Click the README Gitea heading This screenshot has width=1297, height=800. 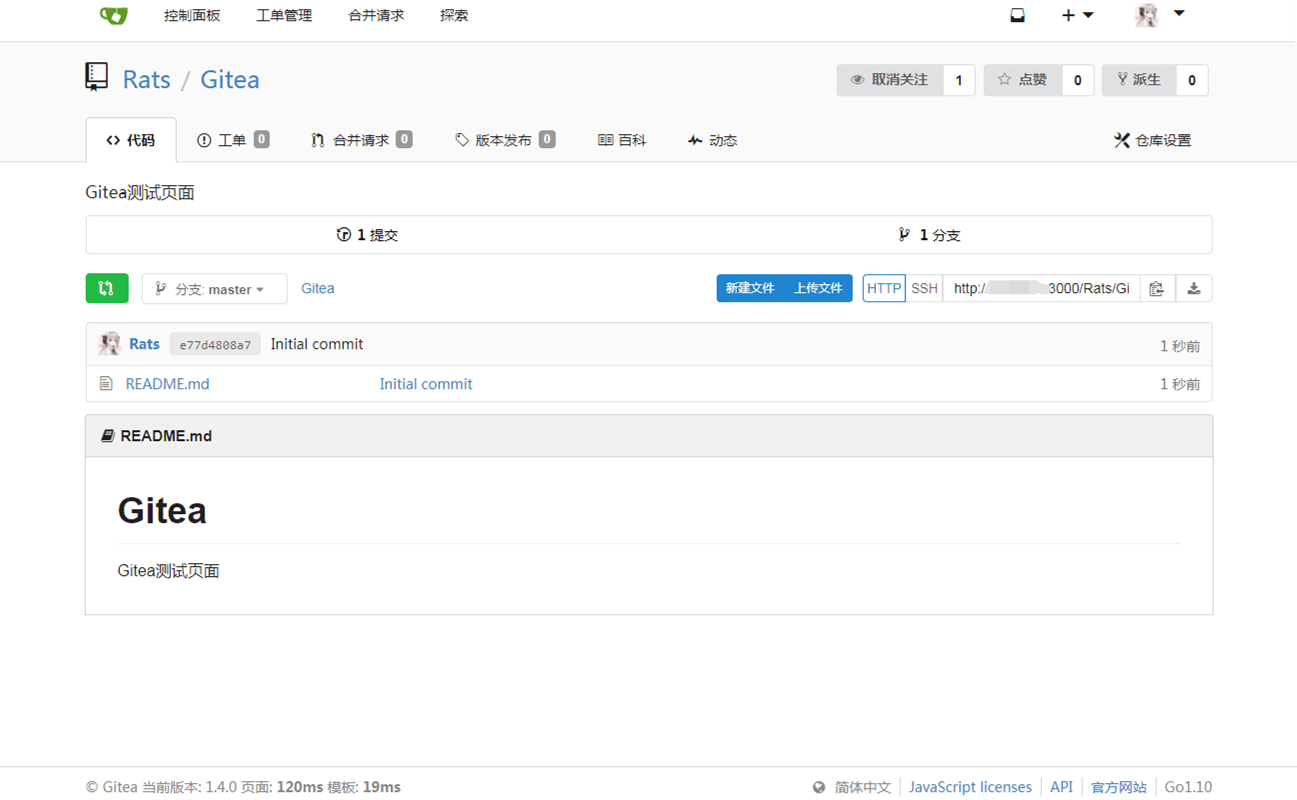[x=162, y=511]
